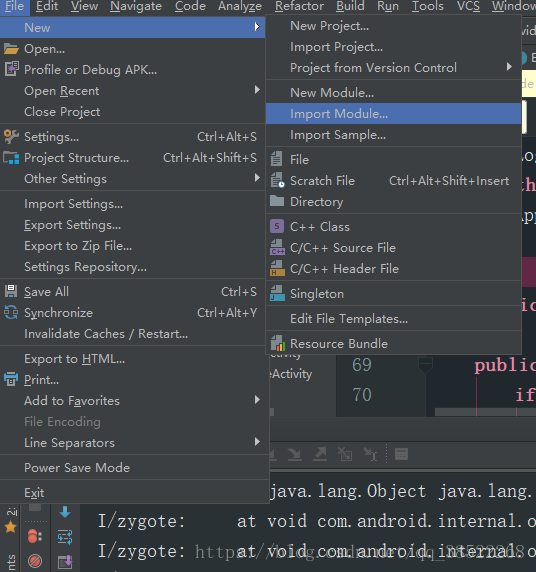This screenshot has height=572, width=536.
Task: Expand the New submenu arrow
Action: click(x=257, y=27)
